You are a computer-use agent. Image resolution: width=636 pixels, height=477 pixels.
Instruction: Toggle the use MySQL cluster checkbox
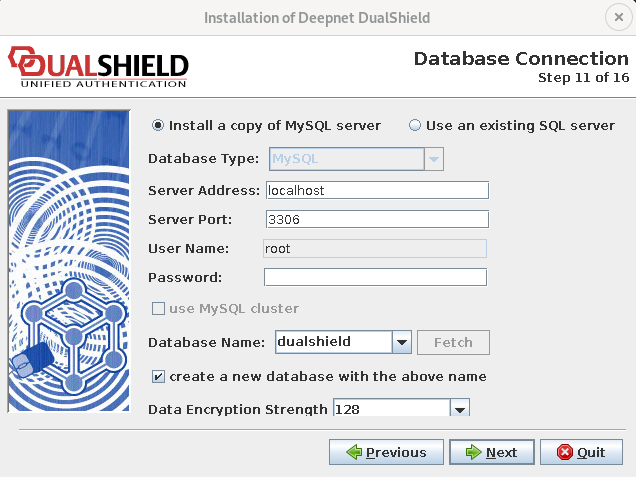[158, 309]
